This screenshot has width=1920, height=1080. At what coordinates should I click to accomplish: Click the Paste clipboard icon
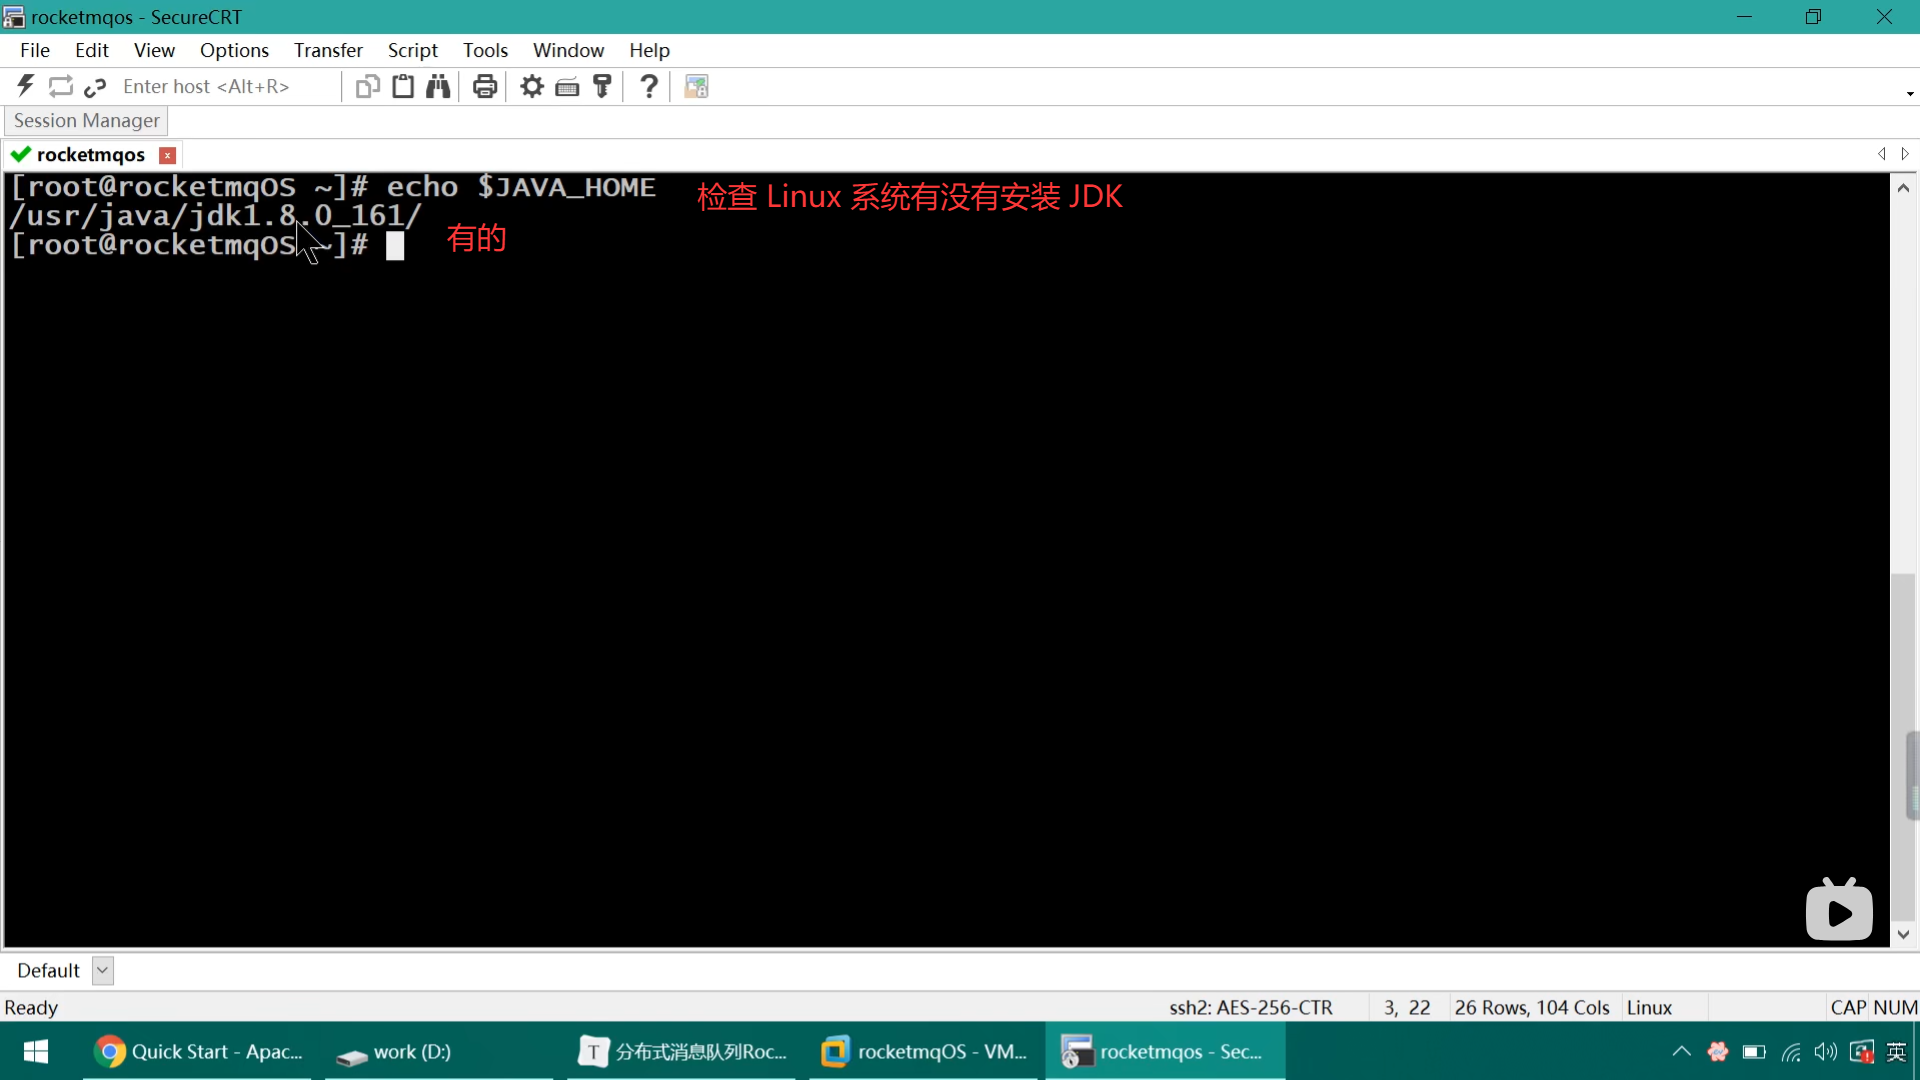[403, 87]
